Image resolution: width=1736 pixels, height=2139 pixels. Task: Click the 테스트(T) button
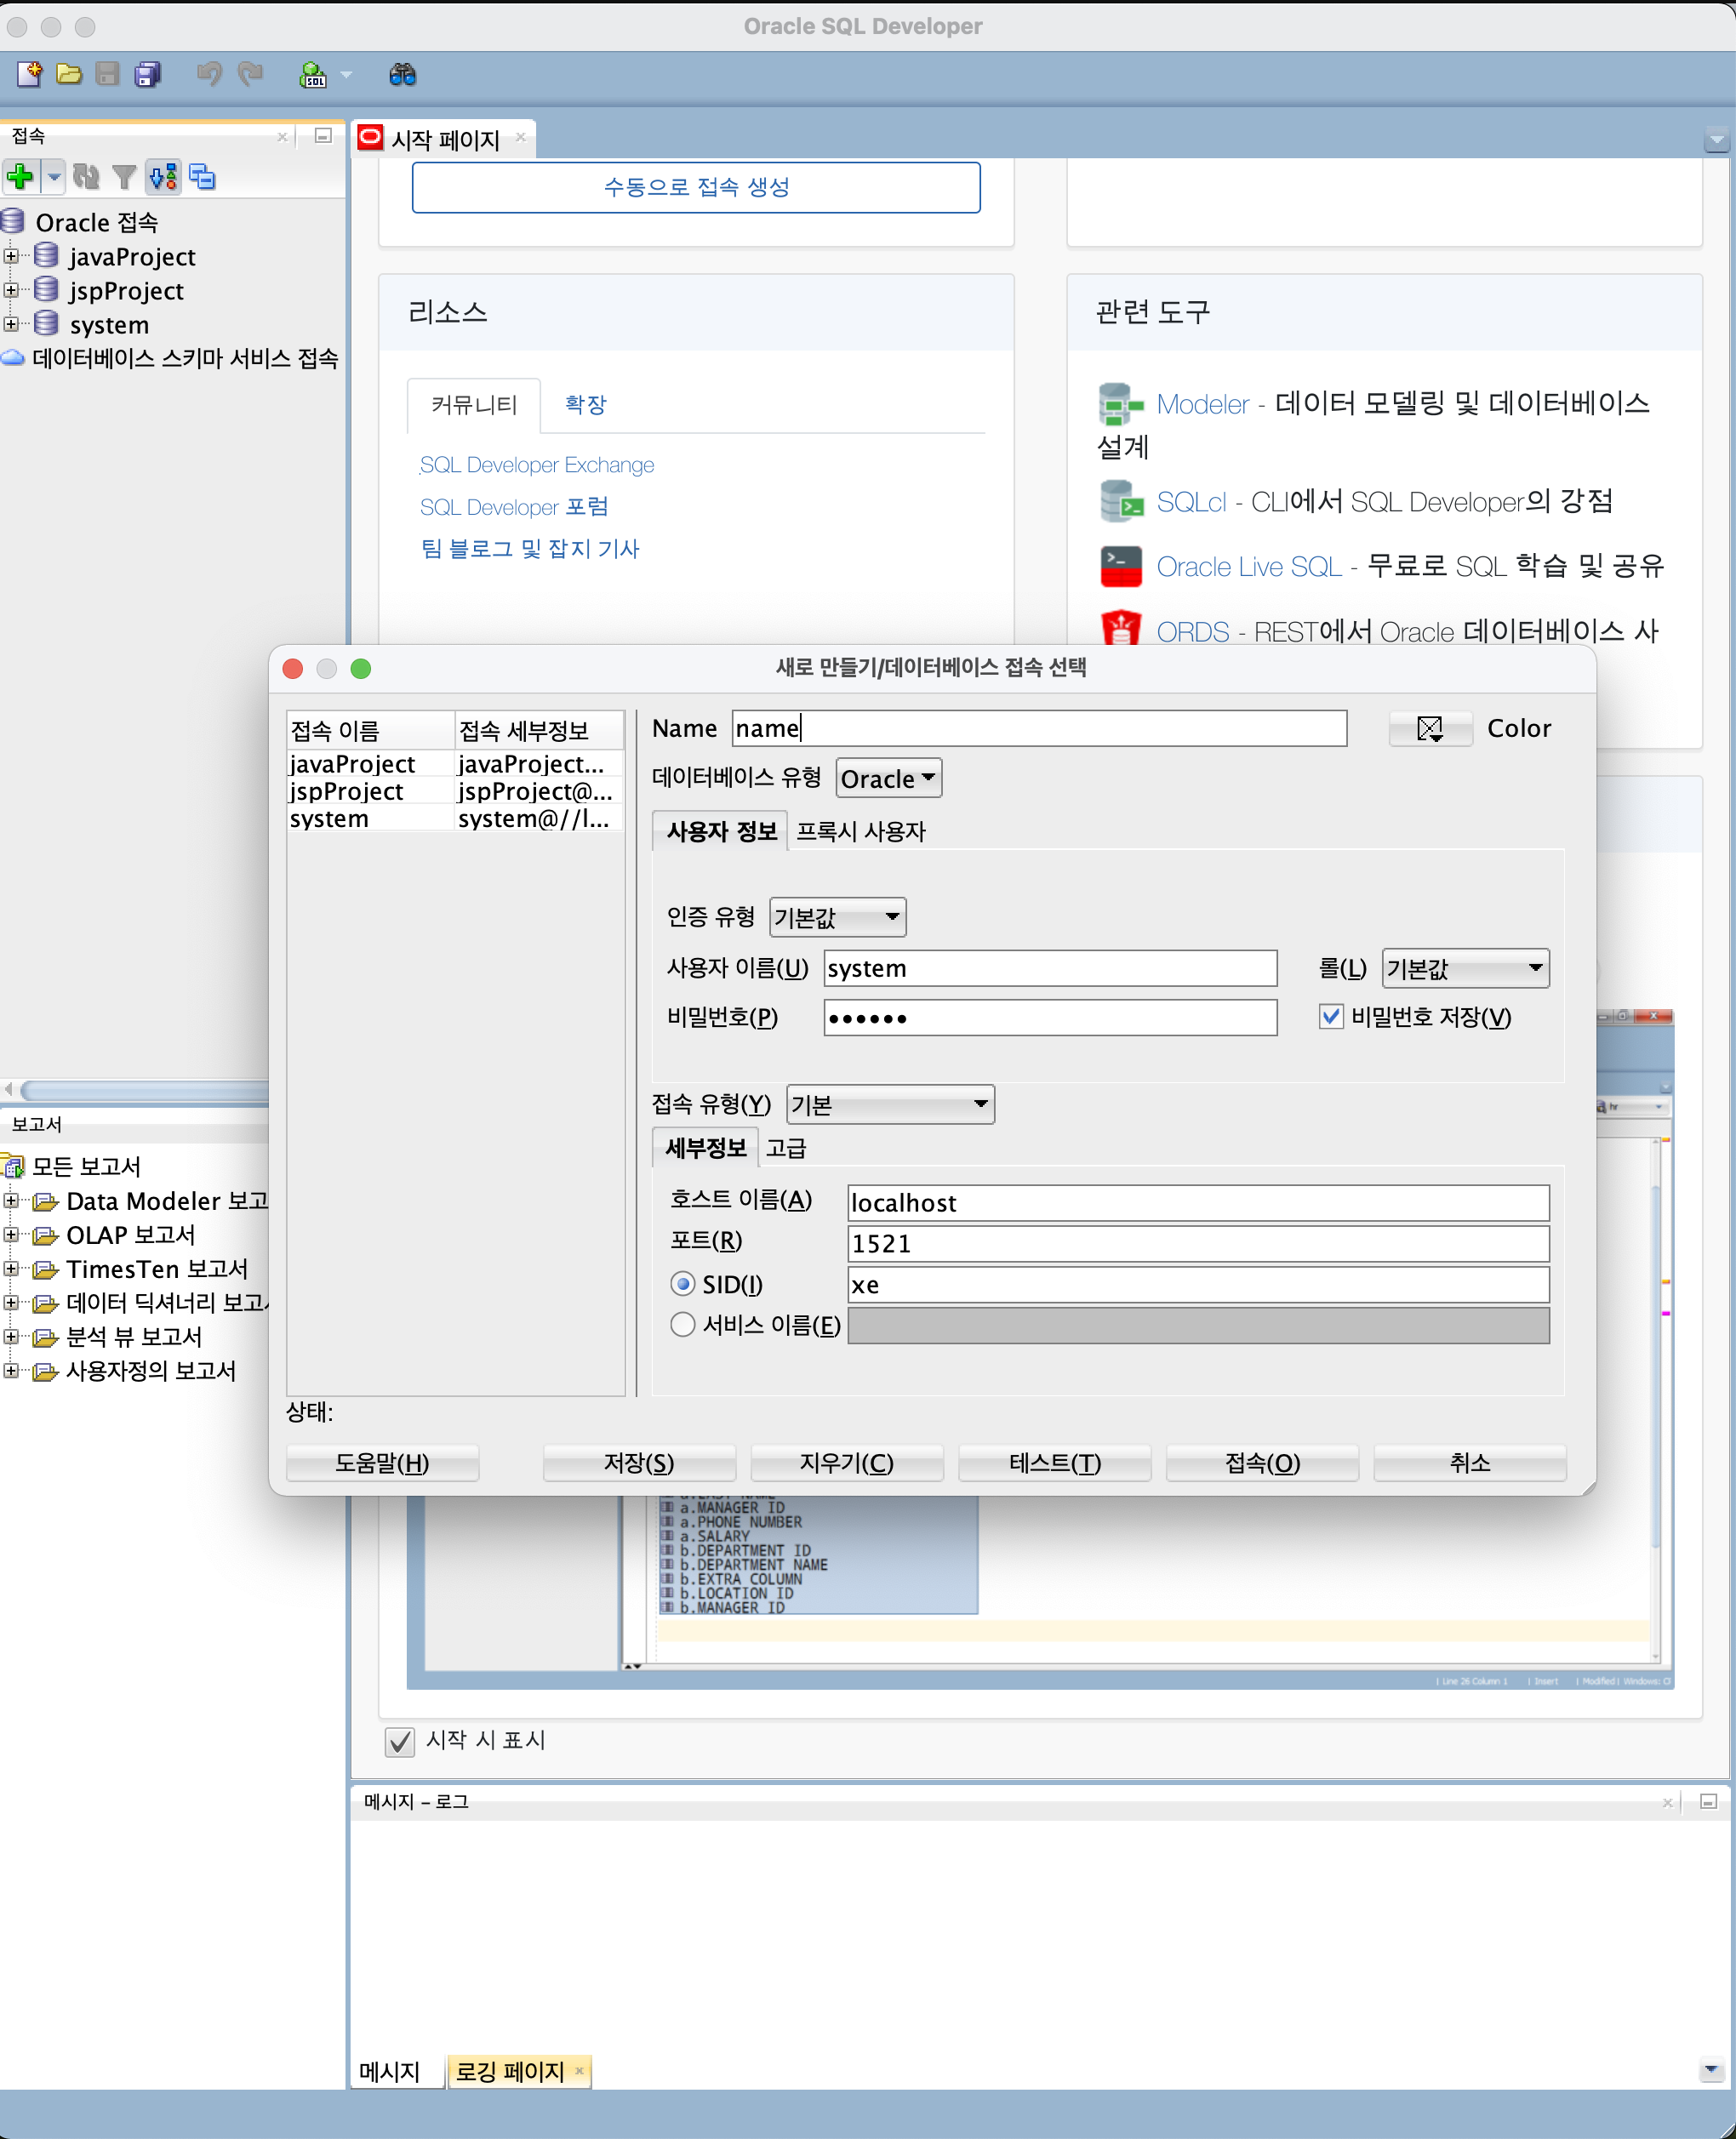[x=1054, y=1463]
